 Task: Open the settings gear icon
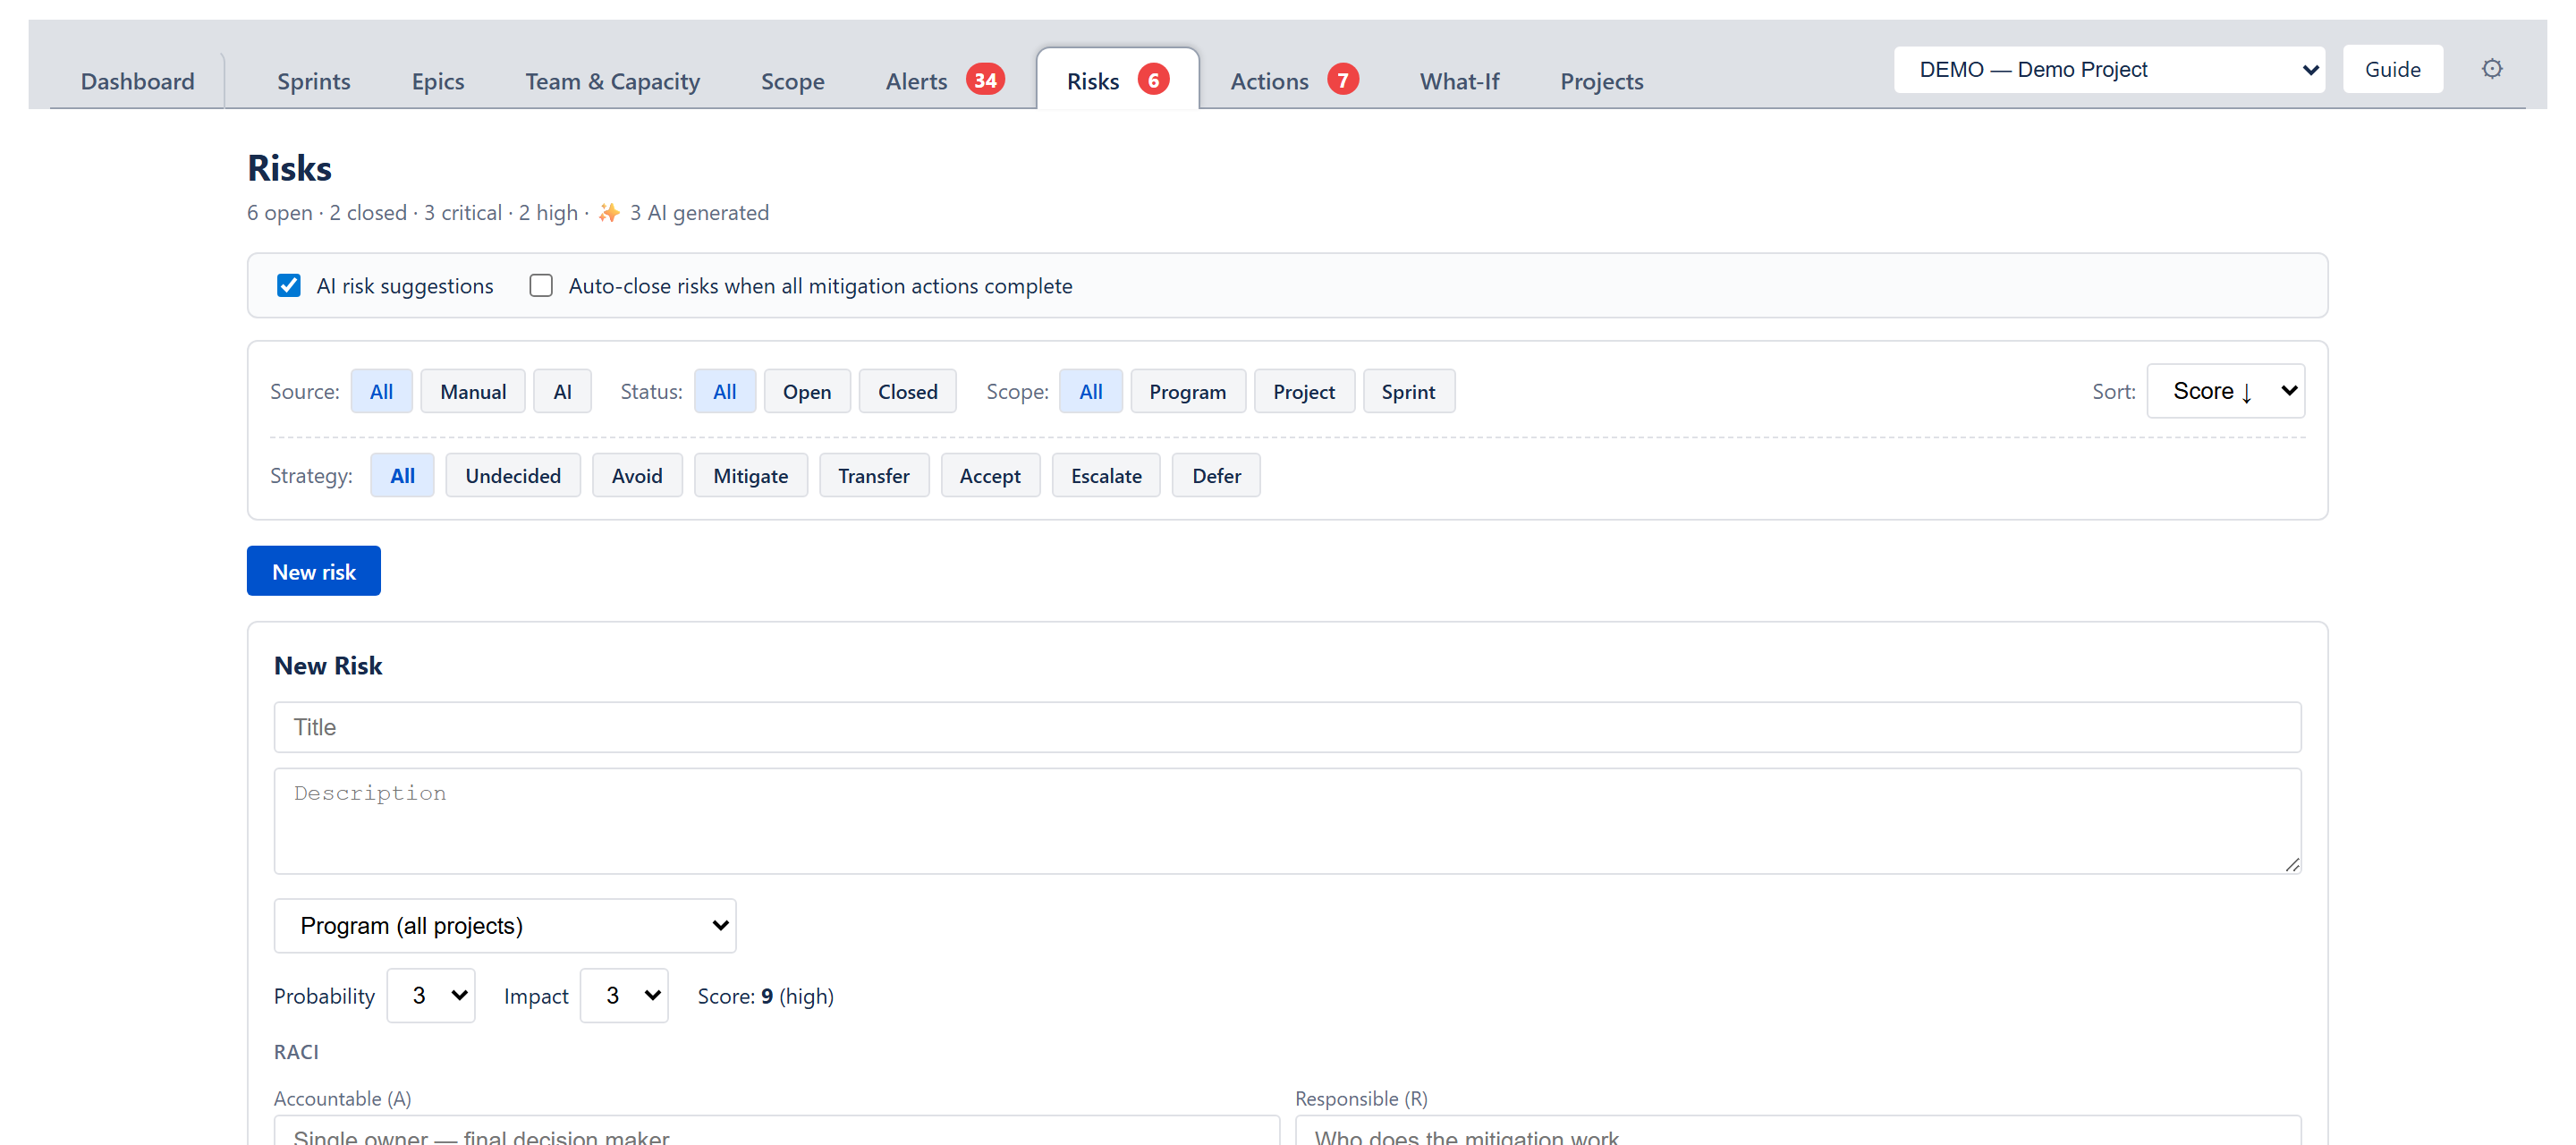click(2491, 69)
